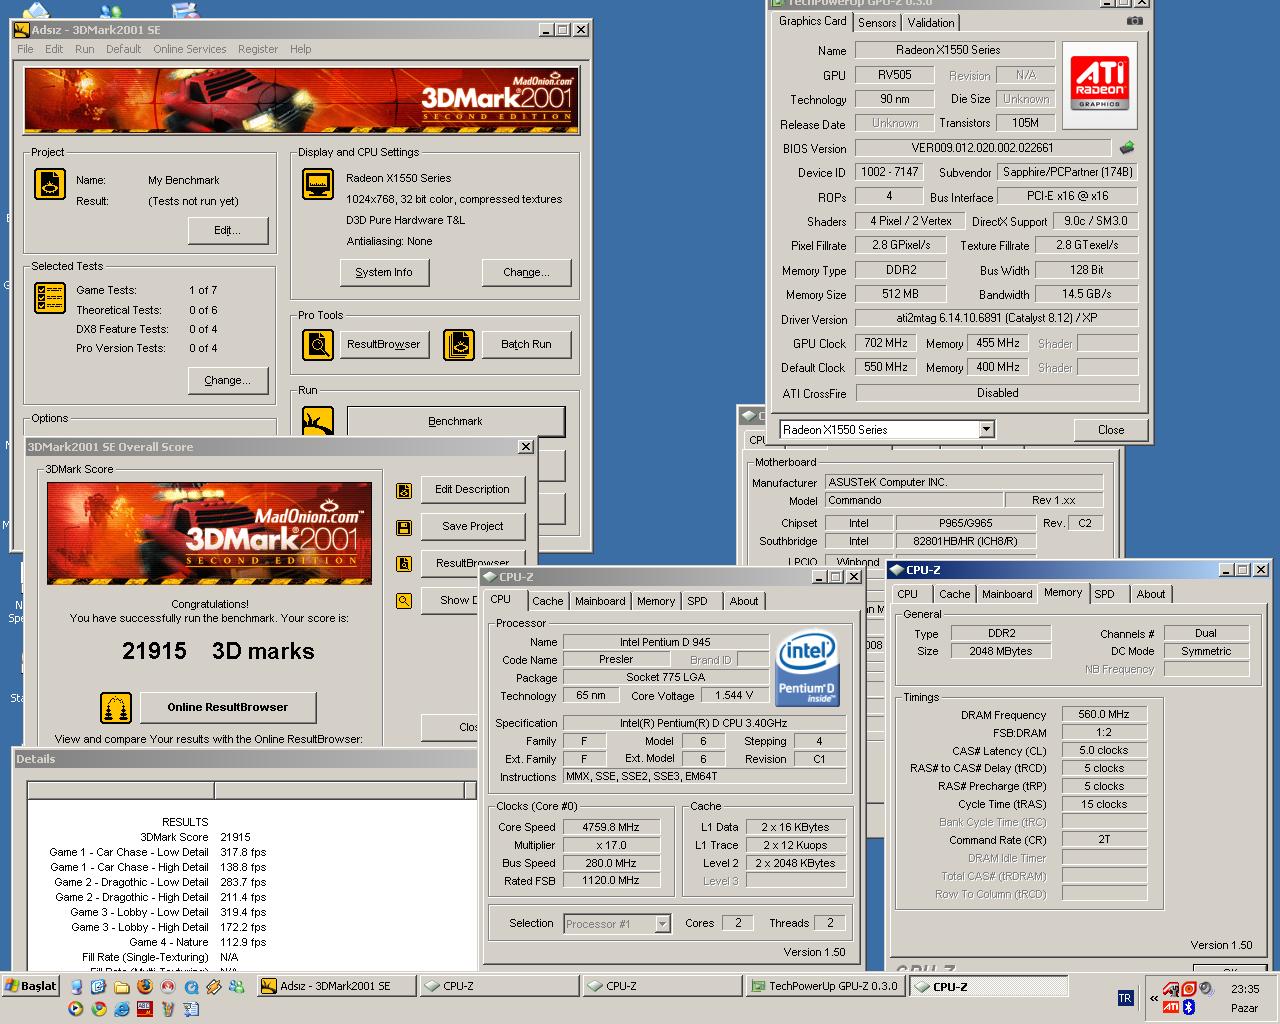Click the icon beside ResultBrowser in the score dialog
This screenshot has height=1024, width=1280.
[x=404, y=564]
